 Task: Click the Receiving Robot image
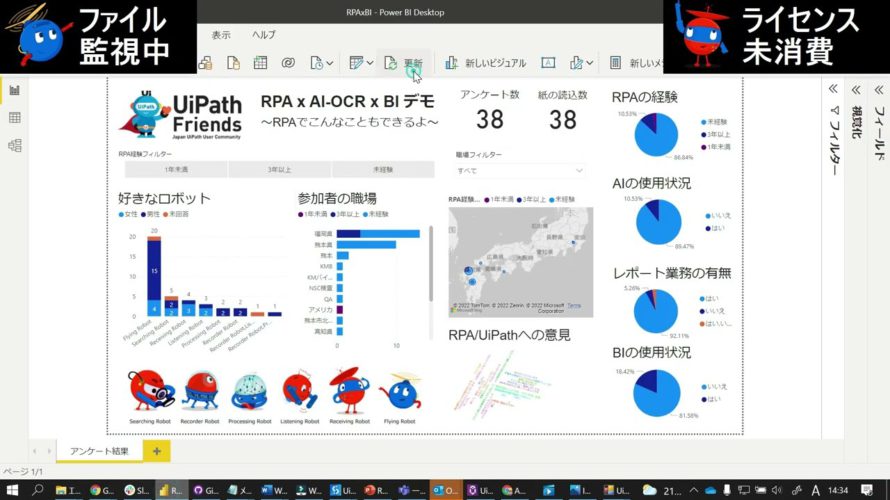click(x=349, y=390)
